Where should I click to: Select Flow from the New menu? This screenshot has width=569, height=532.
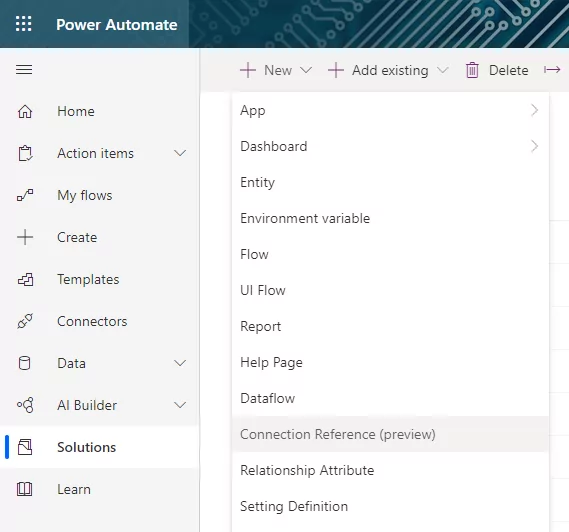tap(390, 254)
